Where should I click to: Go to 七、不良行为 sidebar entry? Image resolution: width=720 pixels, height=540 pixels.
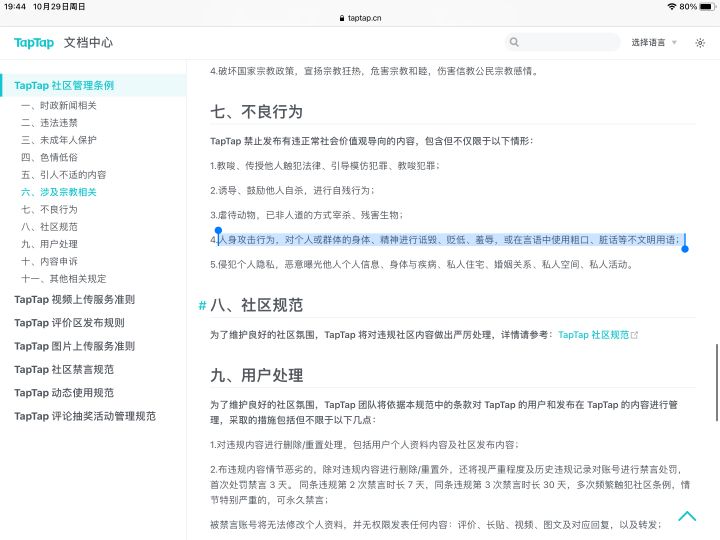pyautogui.click(x=49, y=209)
